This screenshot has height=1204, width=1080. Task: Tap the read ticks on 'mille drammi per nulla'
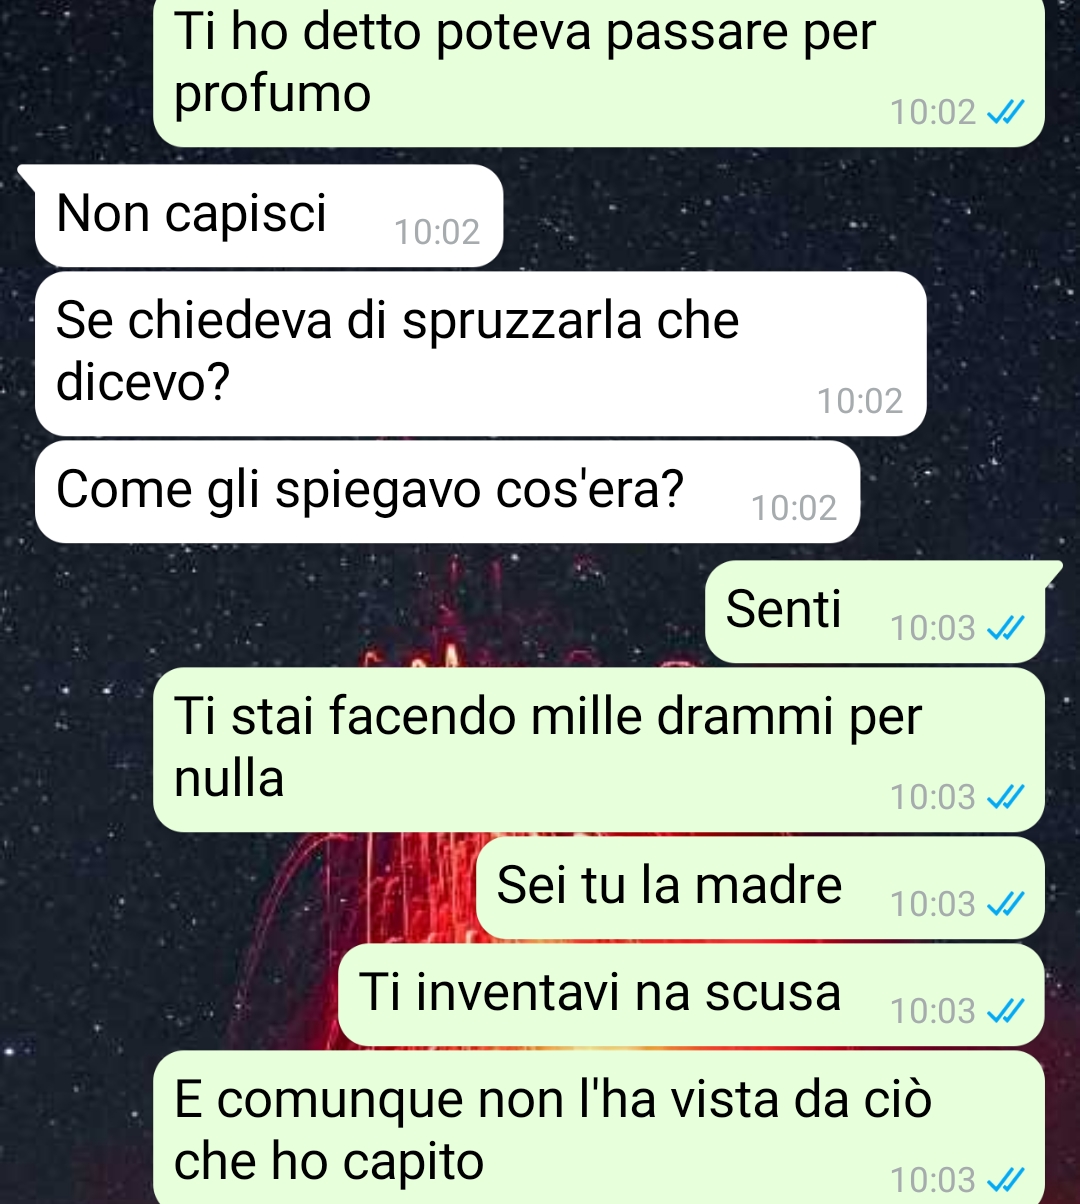(x=1005, y=797)
